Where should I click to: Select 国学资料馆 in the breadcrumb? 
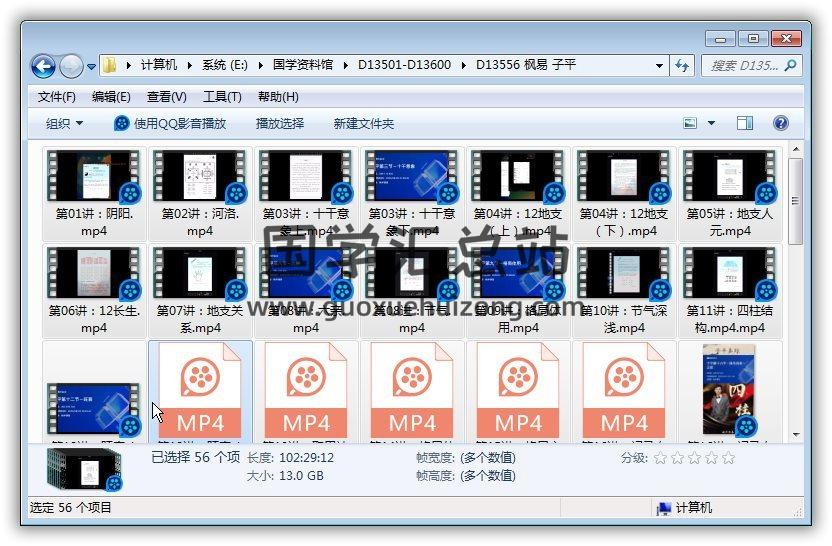(302, 65)
